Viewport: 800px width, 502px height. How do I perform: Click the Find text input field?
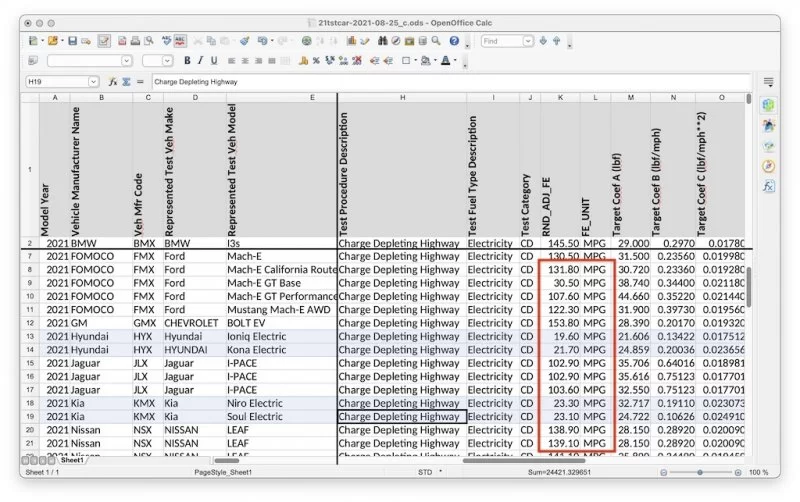pyautogui.click(x=502, y=41)
